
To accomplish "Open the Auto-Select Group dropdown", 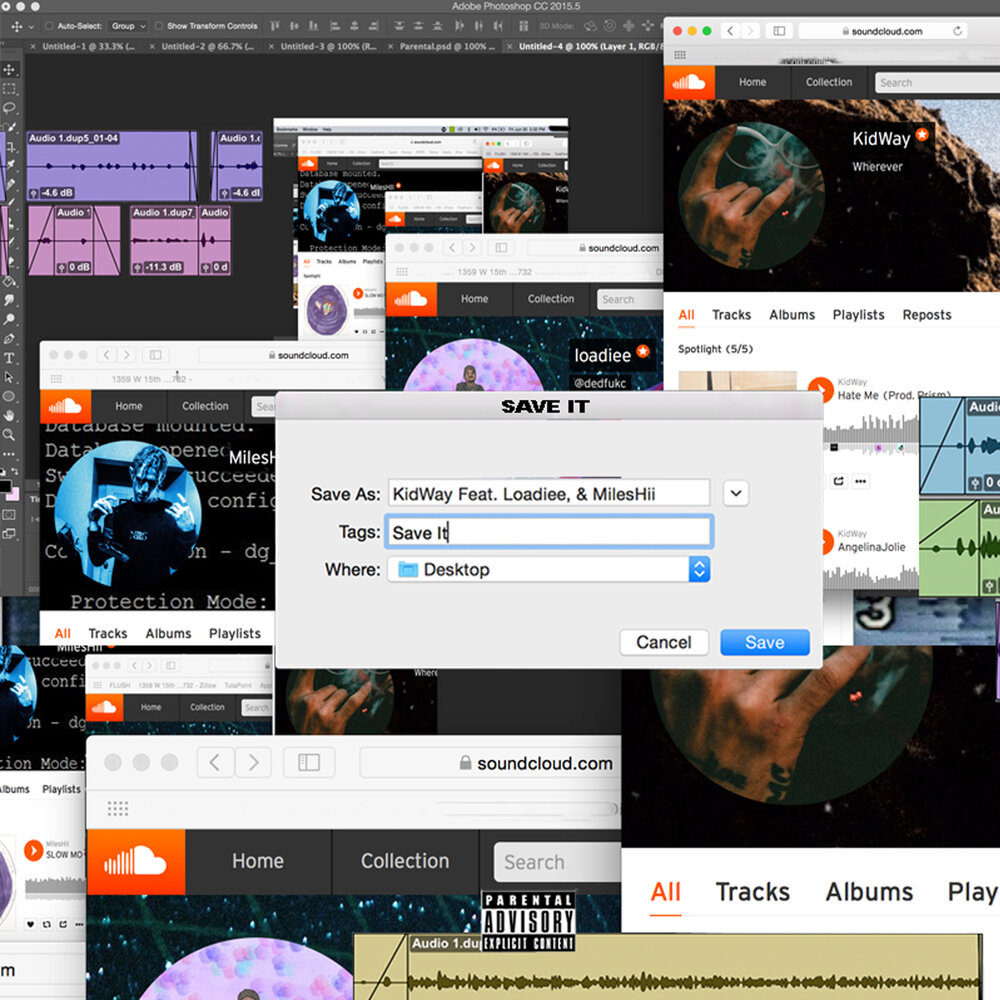I will (128, 26).
